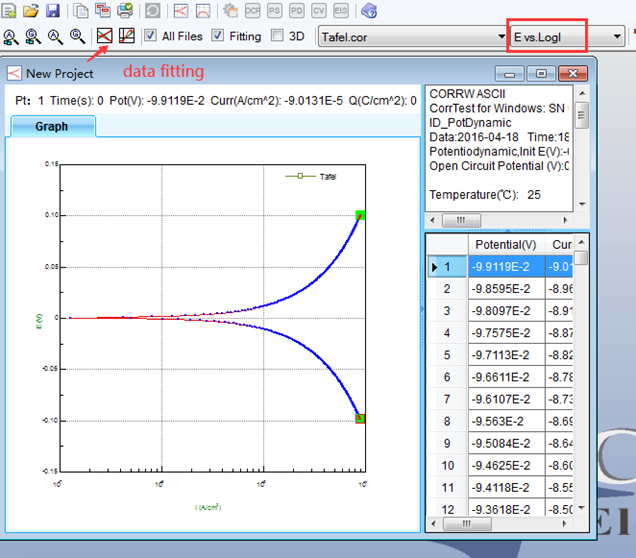The height and width of the screenshot is (558, 636).
Task: Click info panel horizontal scrollbar thumb
Action: click(461, 220)
